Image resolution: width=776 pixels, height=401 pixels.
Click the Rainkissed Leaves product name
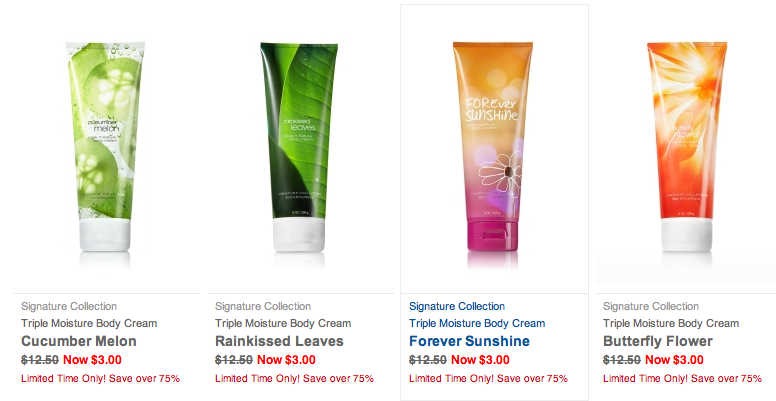coord(279,341)
